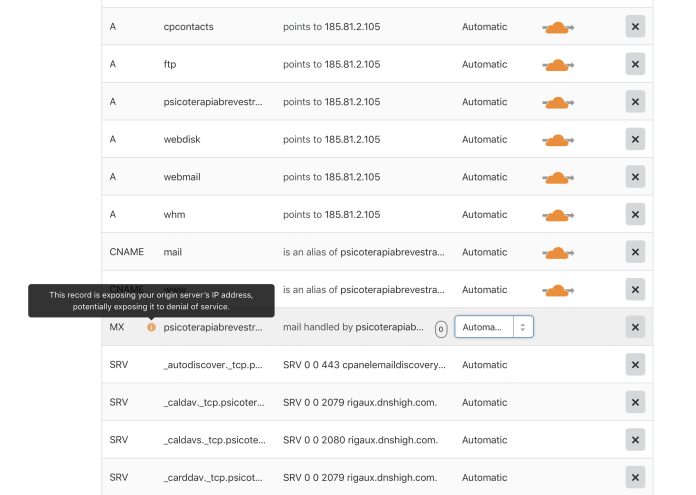
Task: Click the SRV type label of _autodiscover row
Action: [119, 364]
